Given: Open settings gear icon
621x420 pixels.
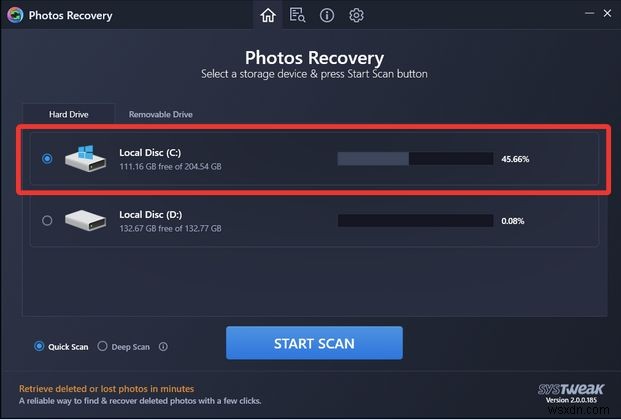Looking at the screenshot, I should pos(356,15).
